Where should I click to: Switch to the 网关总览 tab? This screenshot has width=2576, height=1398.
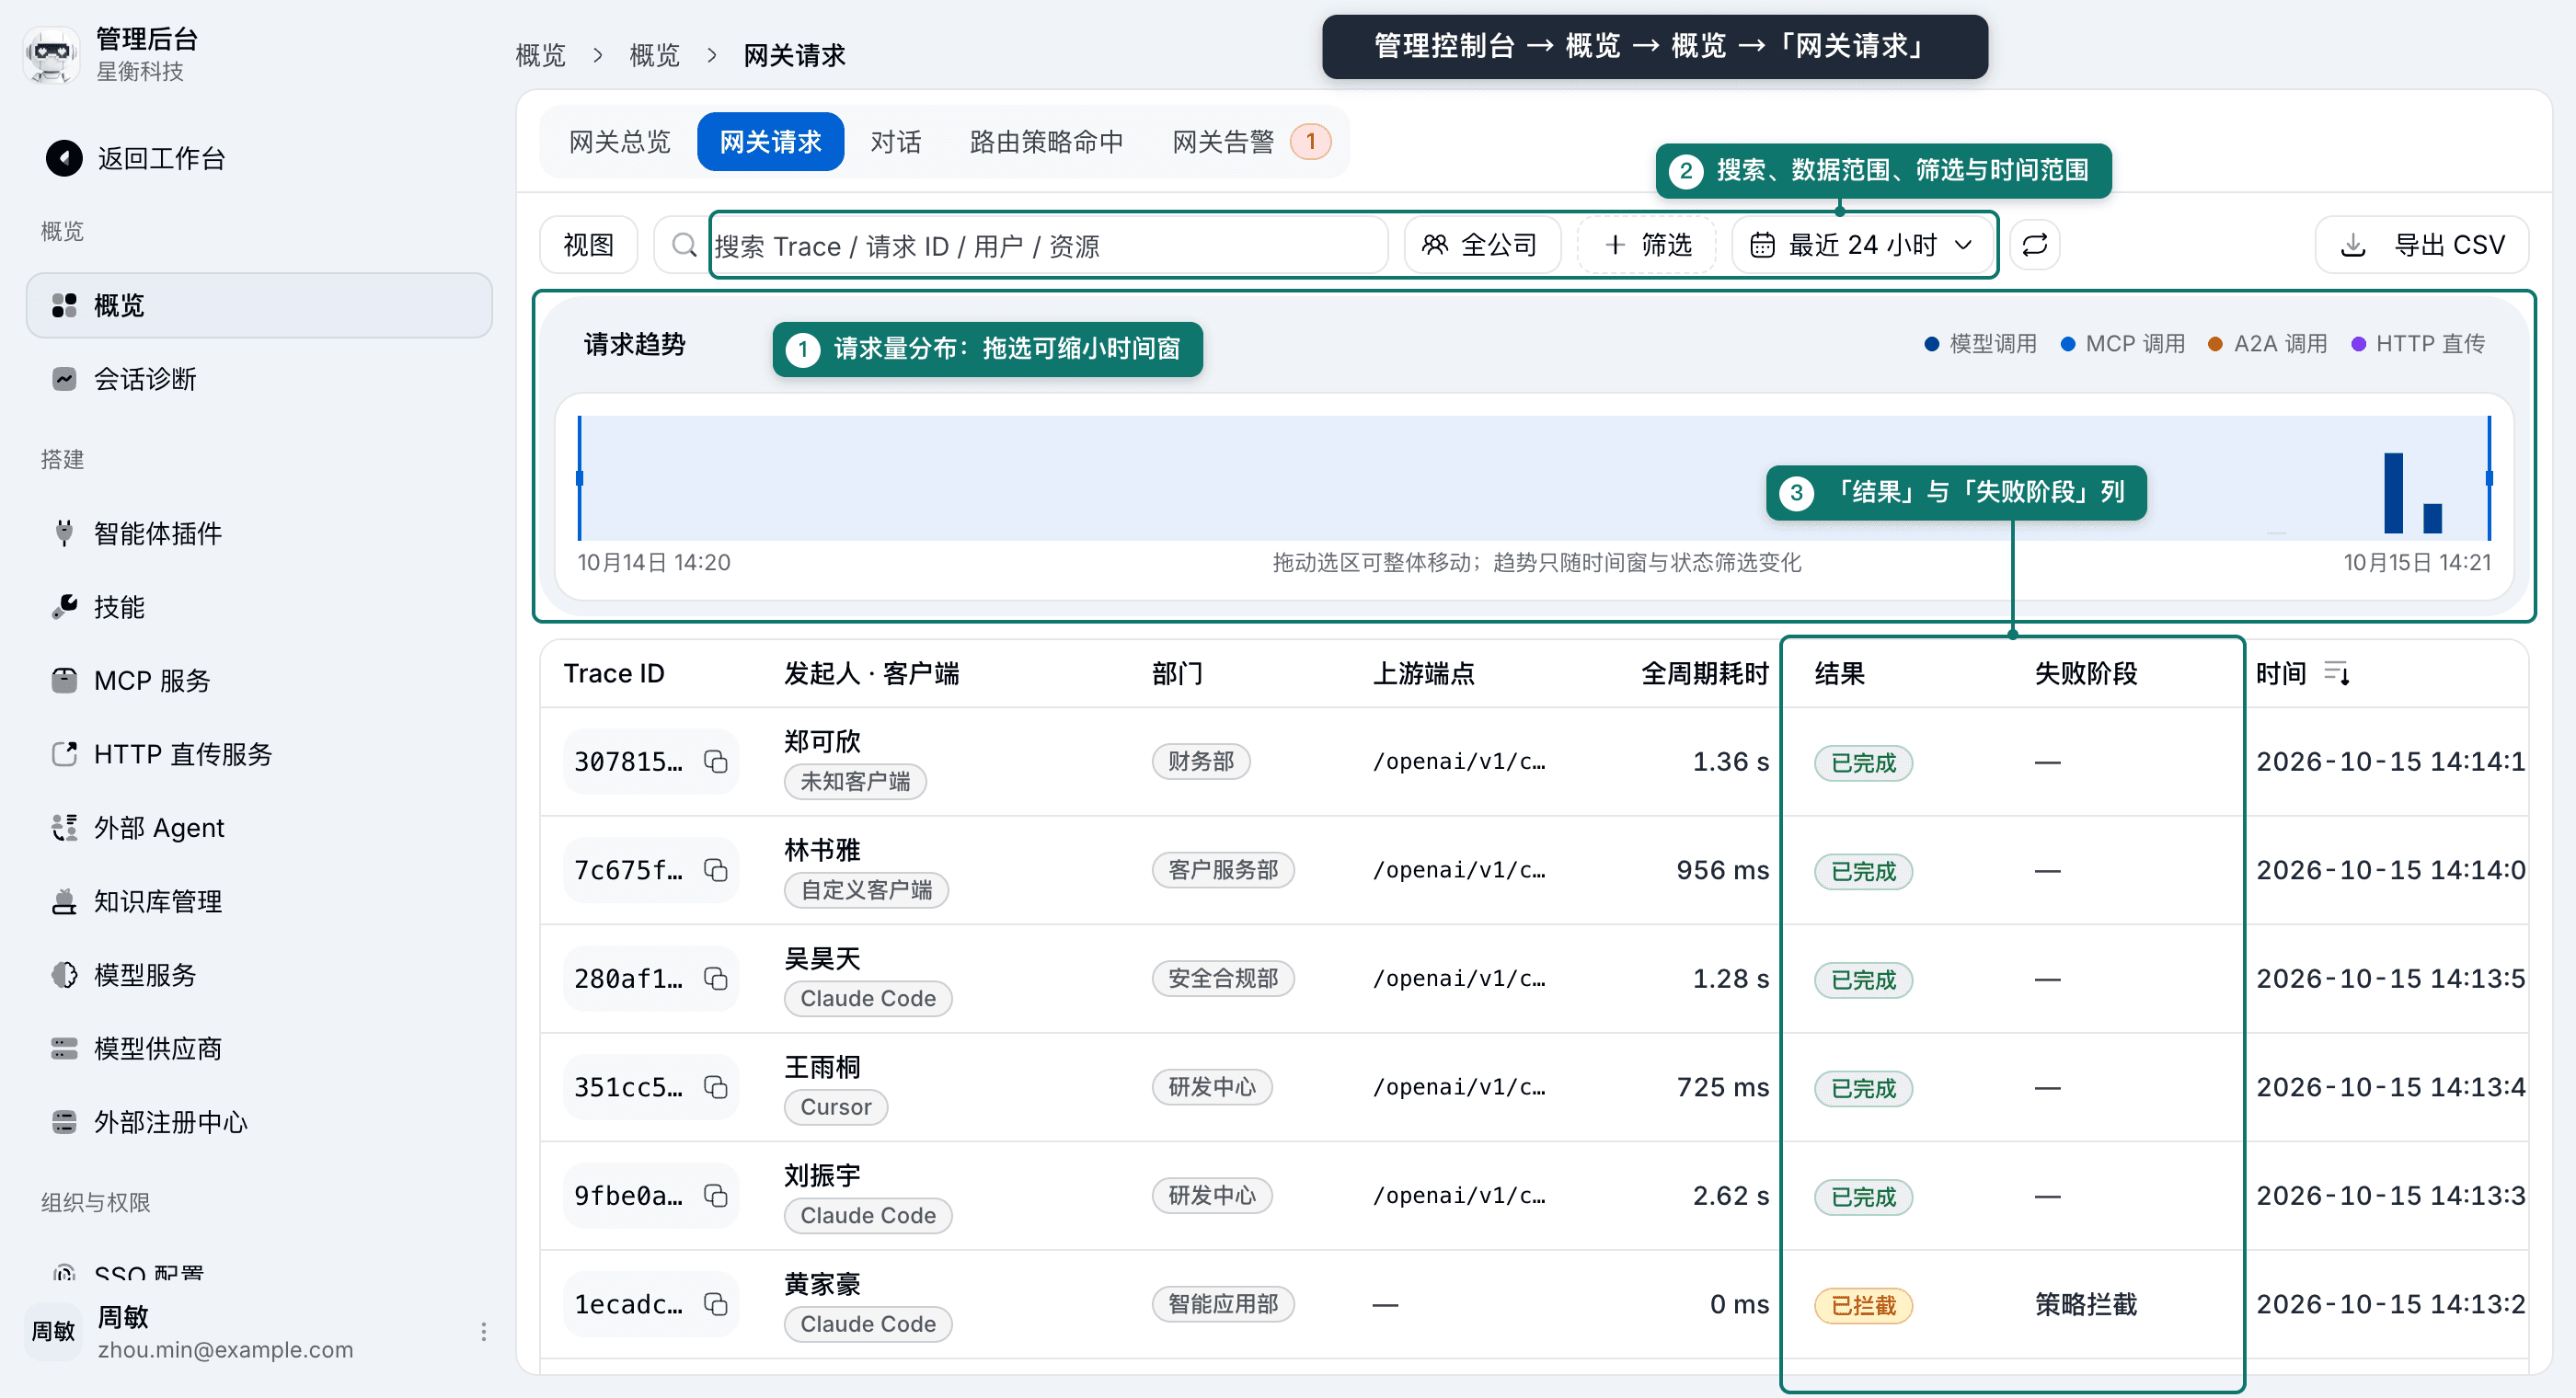pyautogui.click(x=620, y=142)
